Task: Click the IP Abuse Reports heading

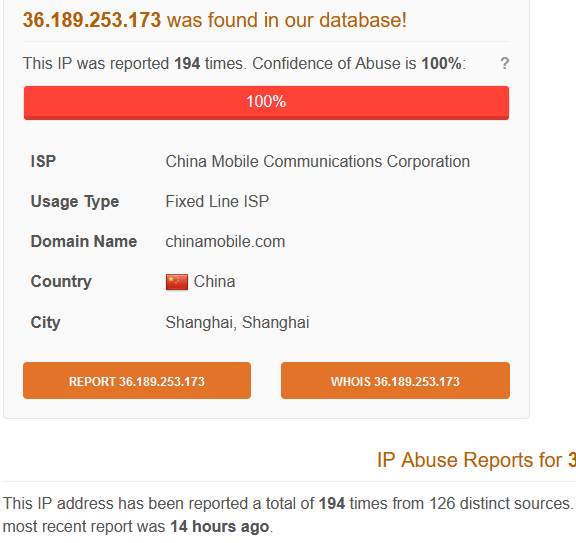Action: [x=476, y=460]
